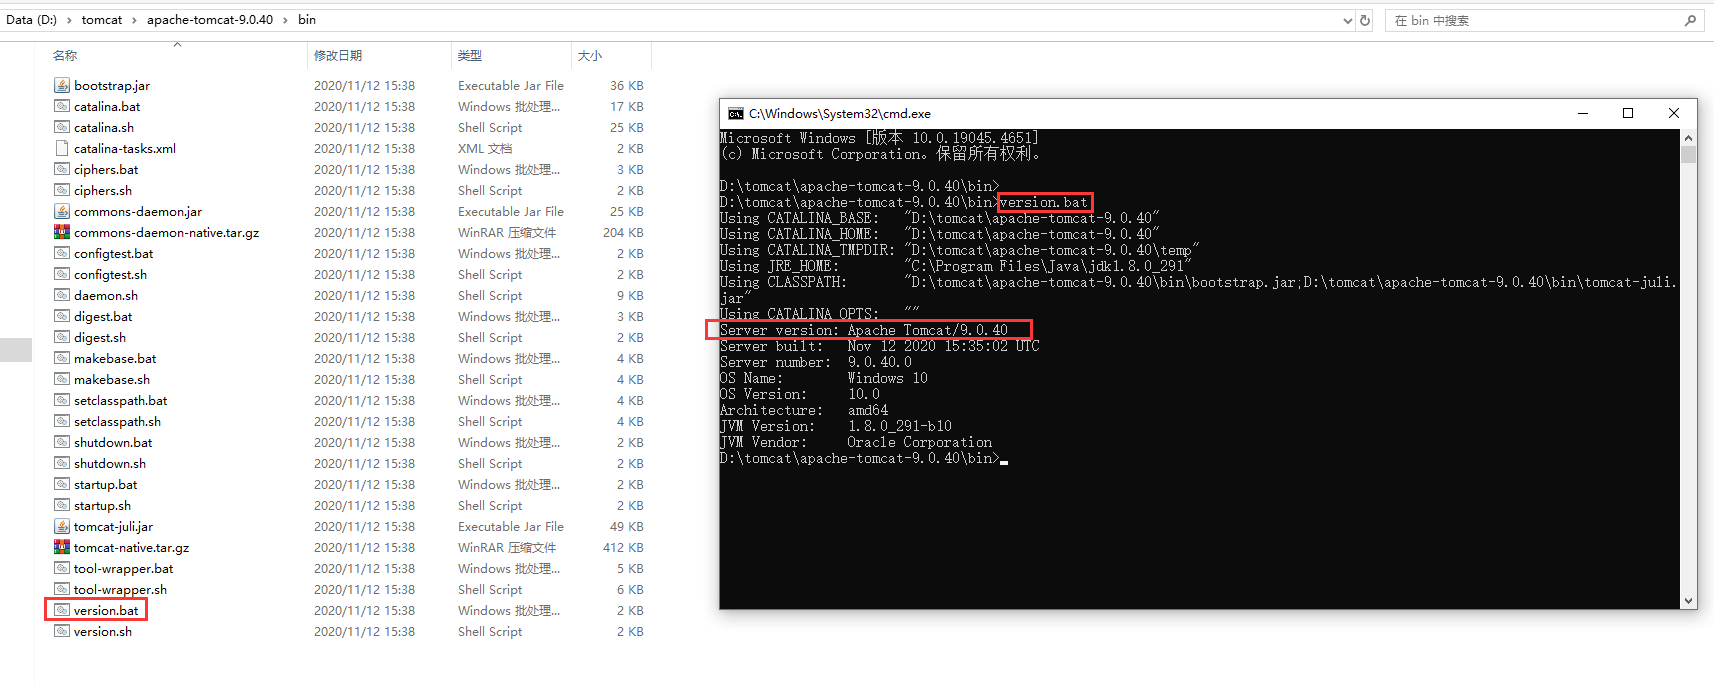1714x684 pixels.
Task: Click the 36 KB size of bootstrap.jar
Action: [627, 86]
